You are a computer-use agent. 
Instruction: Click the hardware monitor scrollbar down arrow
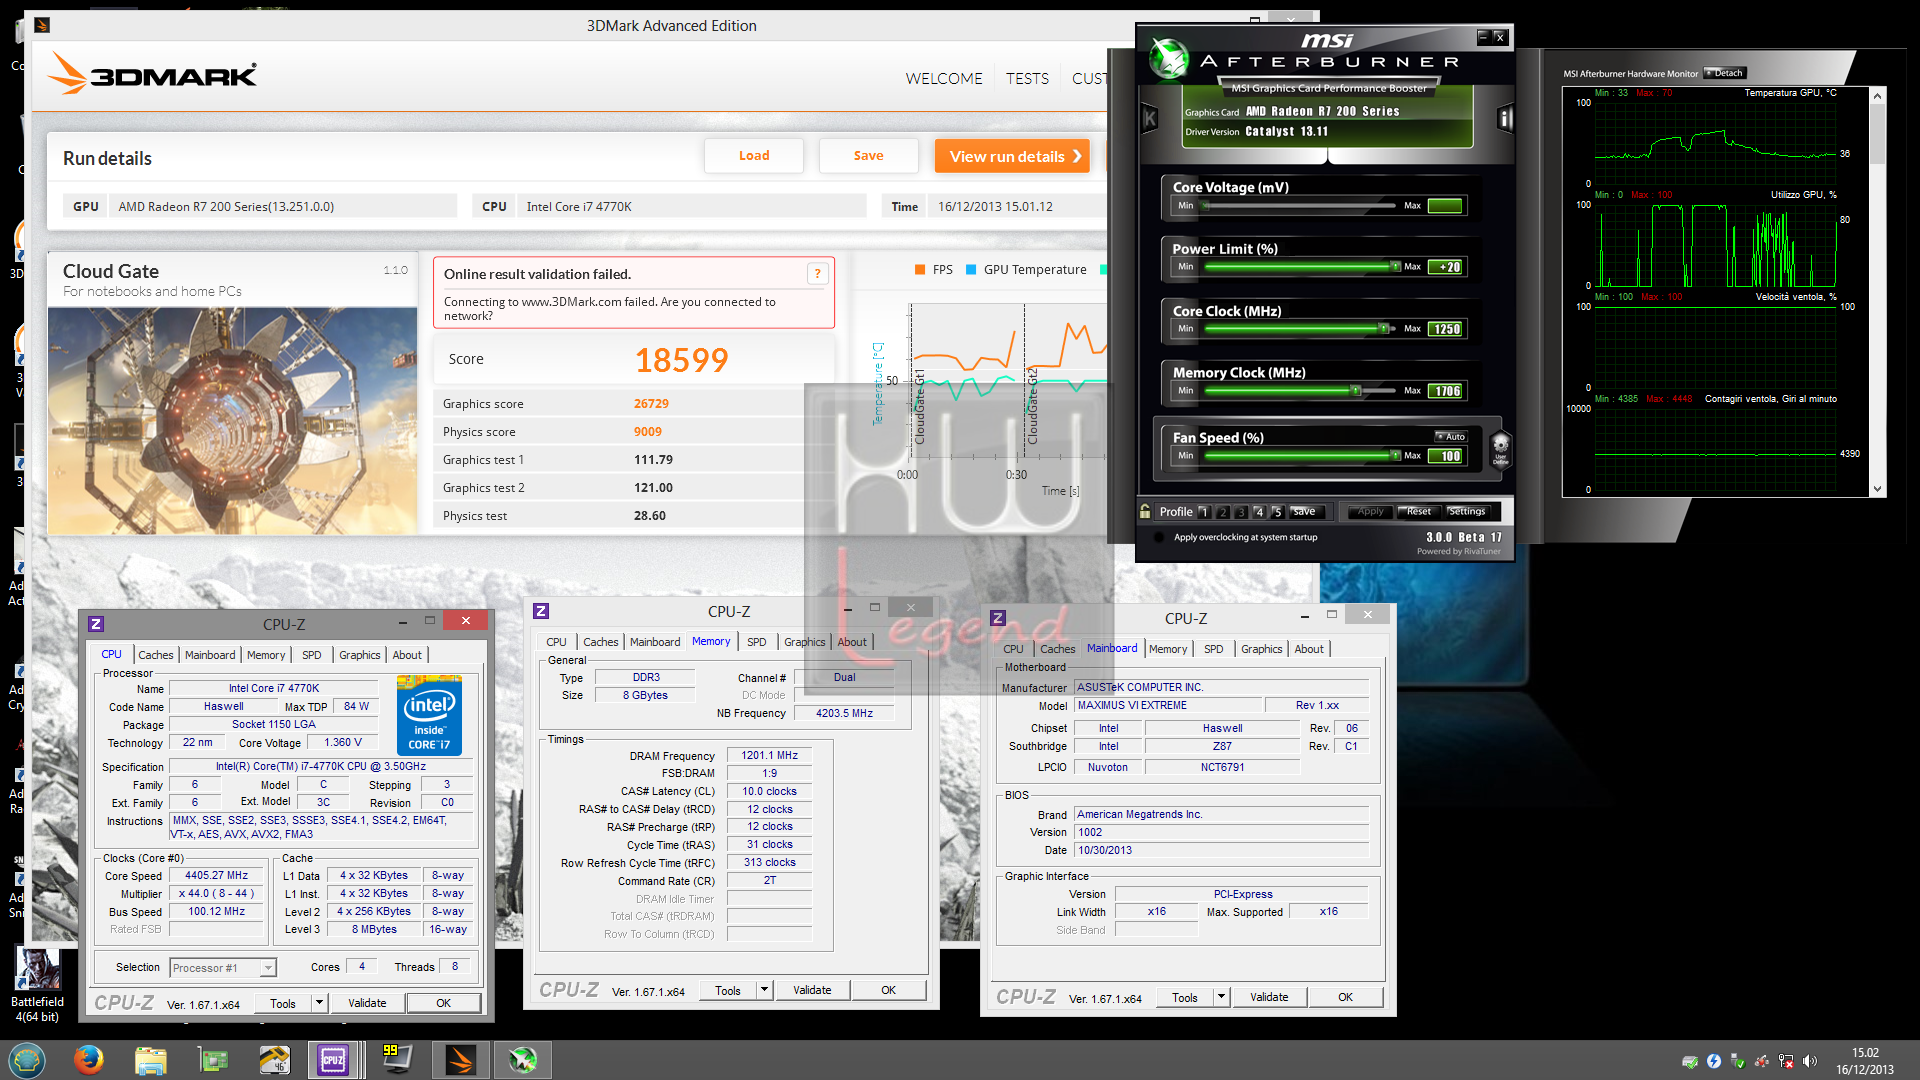coord(1877,489)
